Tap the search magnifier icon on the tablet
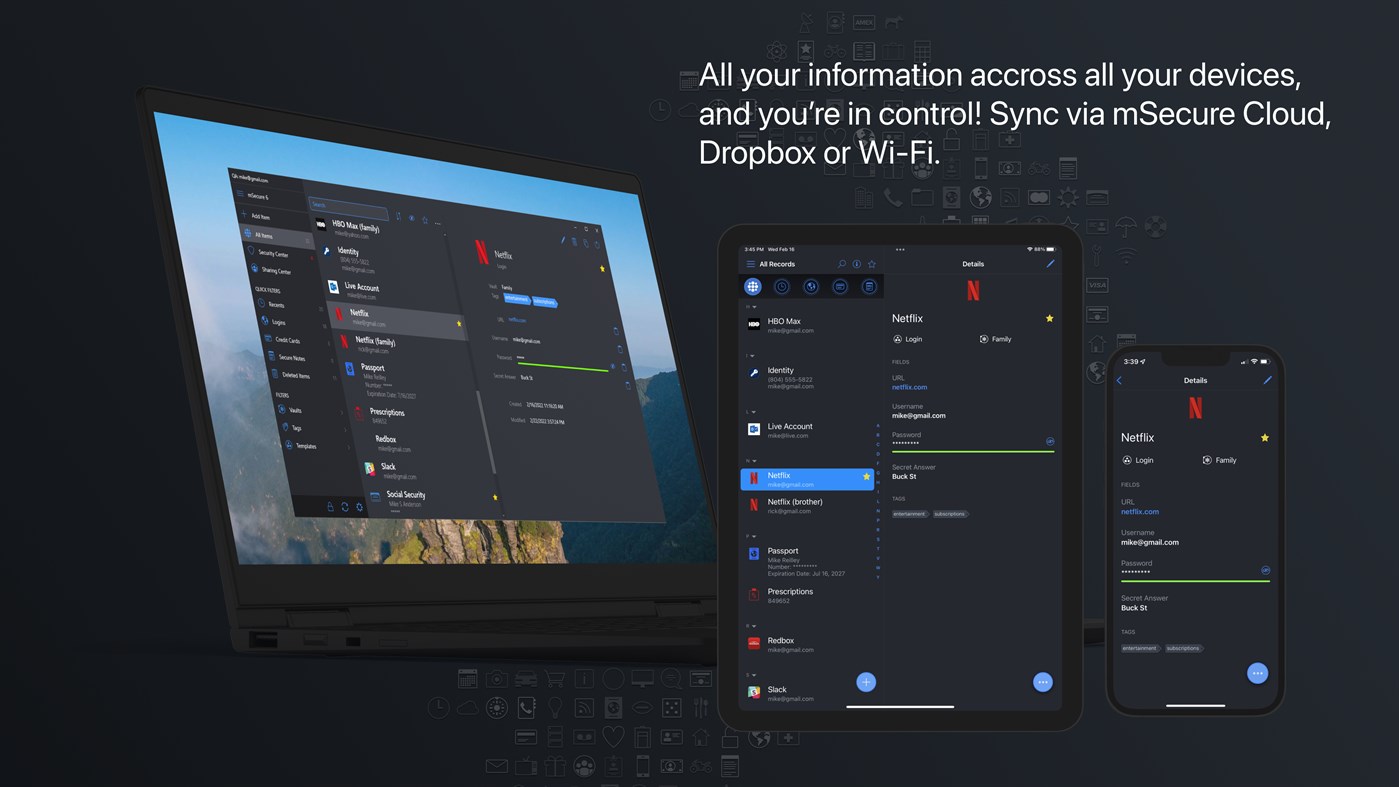 [x=842, y=264]
